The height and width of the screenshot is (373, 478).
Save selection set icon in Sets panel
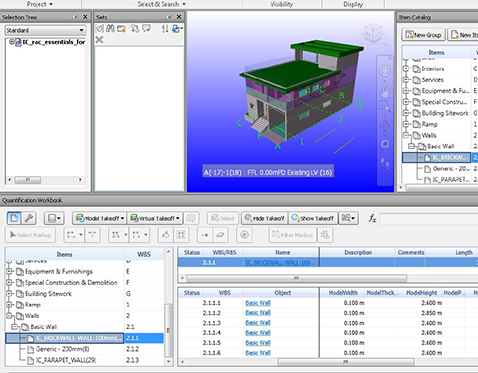pyautogui.click(x=99, y=29)
